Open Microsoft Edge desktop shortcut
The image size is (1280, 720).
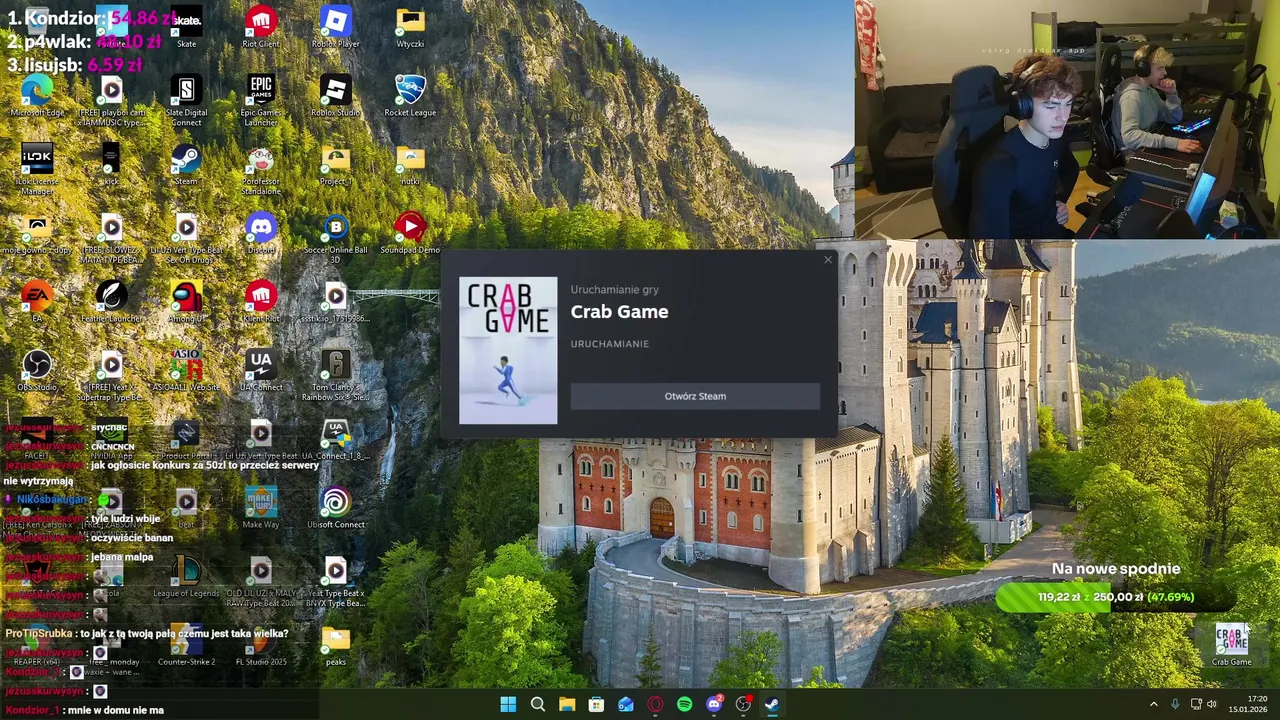click(37, 97)
